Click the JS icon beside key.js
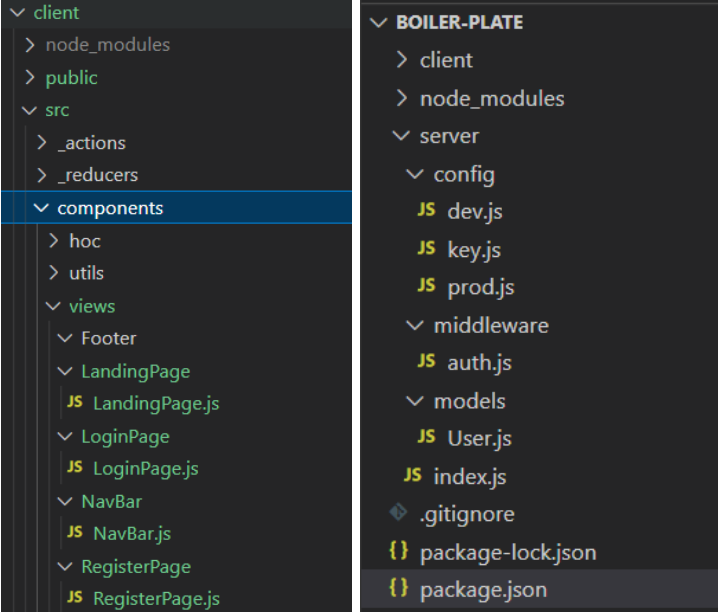Image resolution: width=720 pixels, height=614 pixels. [x=426, y=248]
